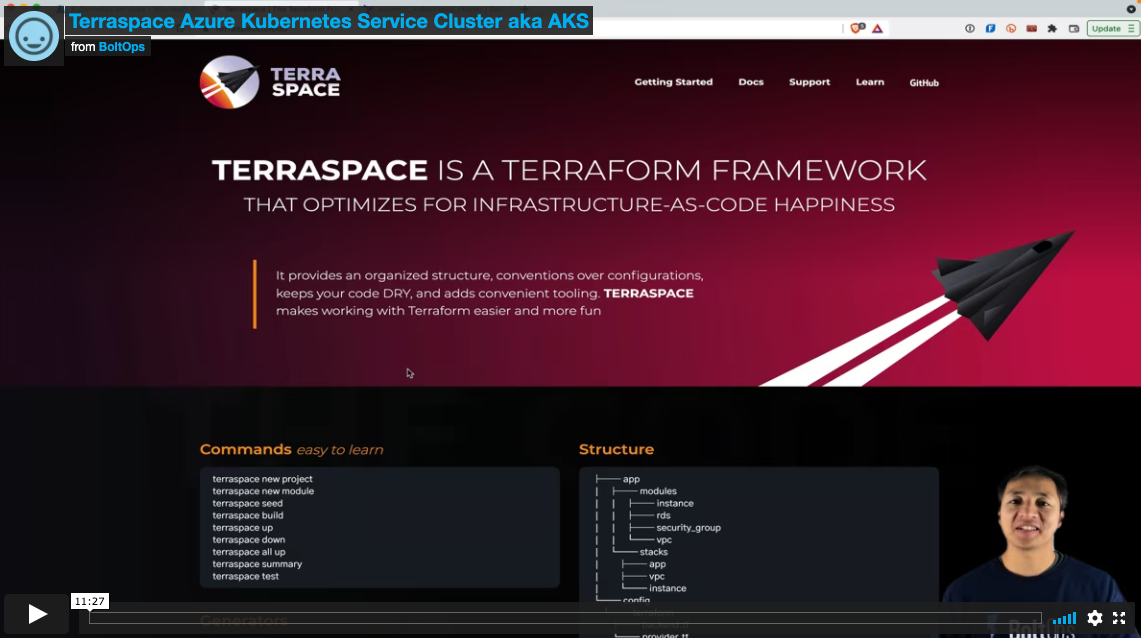
Task: Open the Docs nav item
Action: click(751, 82)
